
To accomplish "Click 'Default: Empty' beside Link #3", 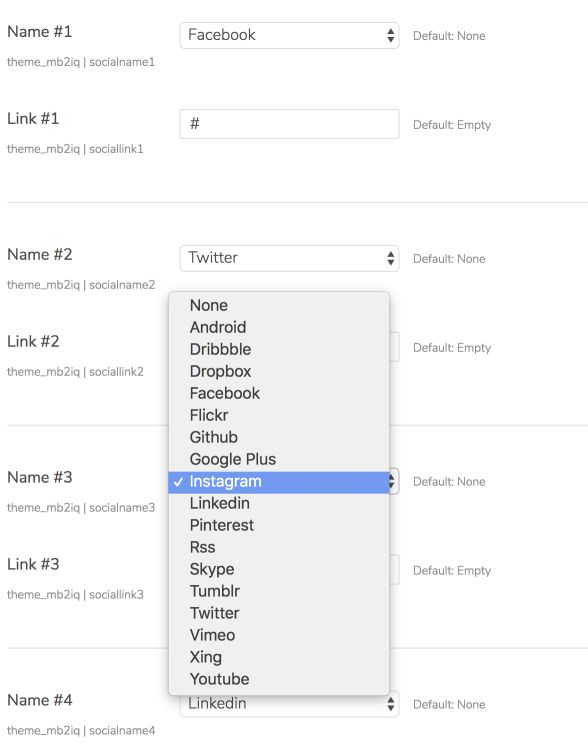I will click(452, 571).
